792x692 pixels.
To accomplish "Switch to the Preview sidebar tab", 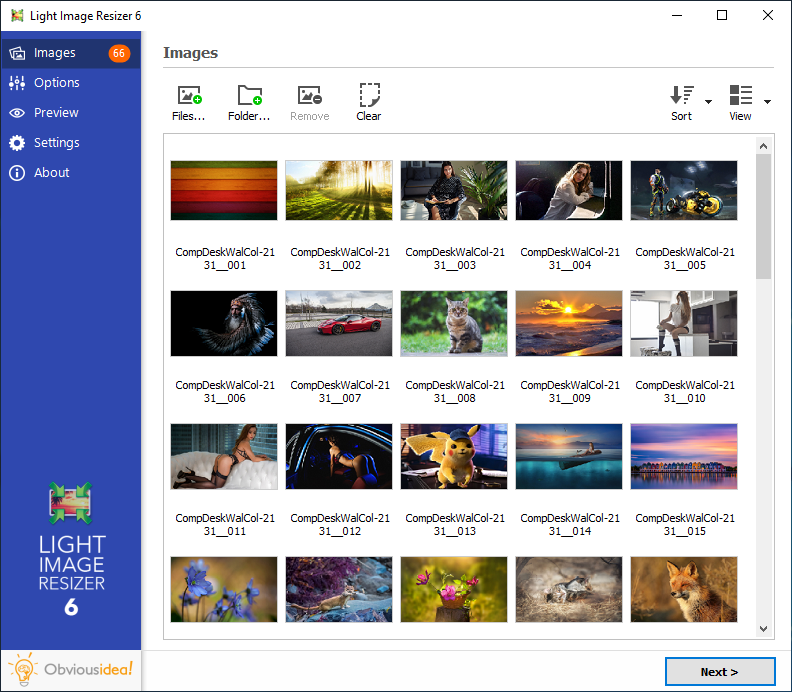I will pyautogui.click(x=56, y=113).
